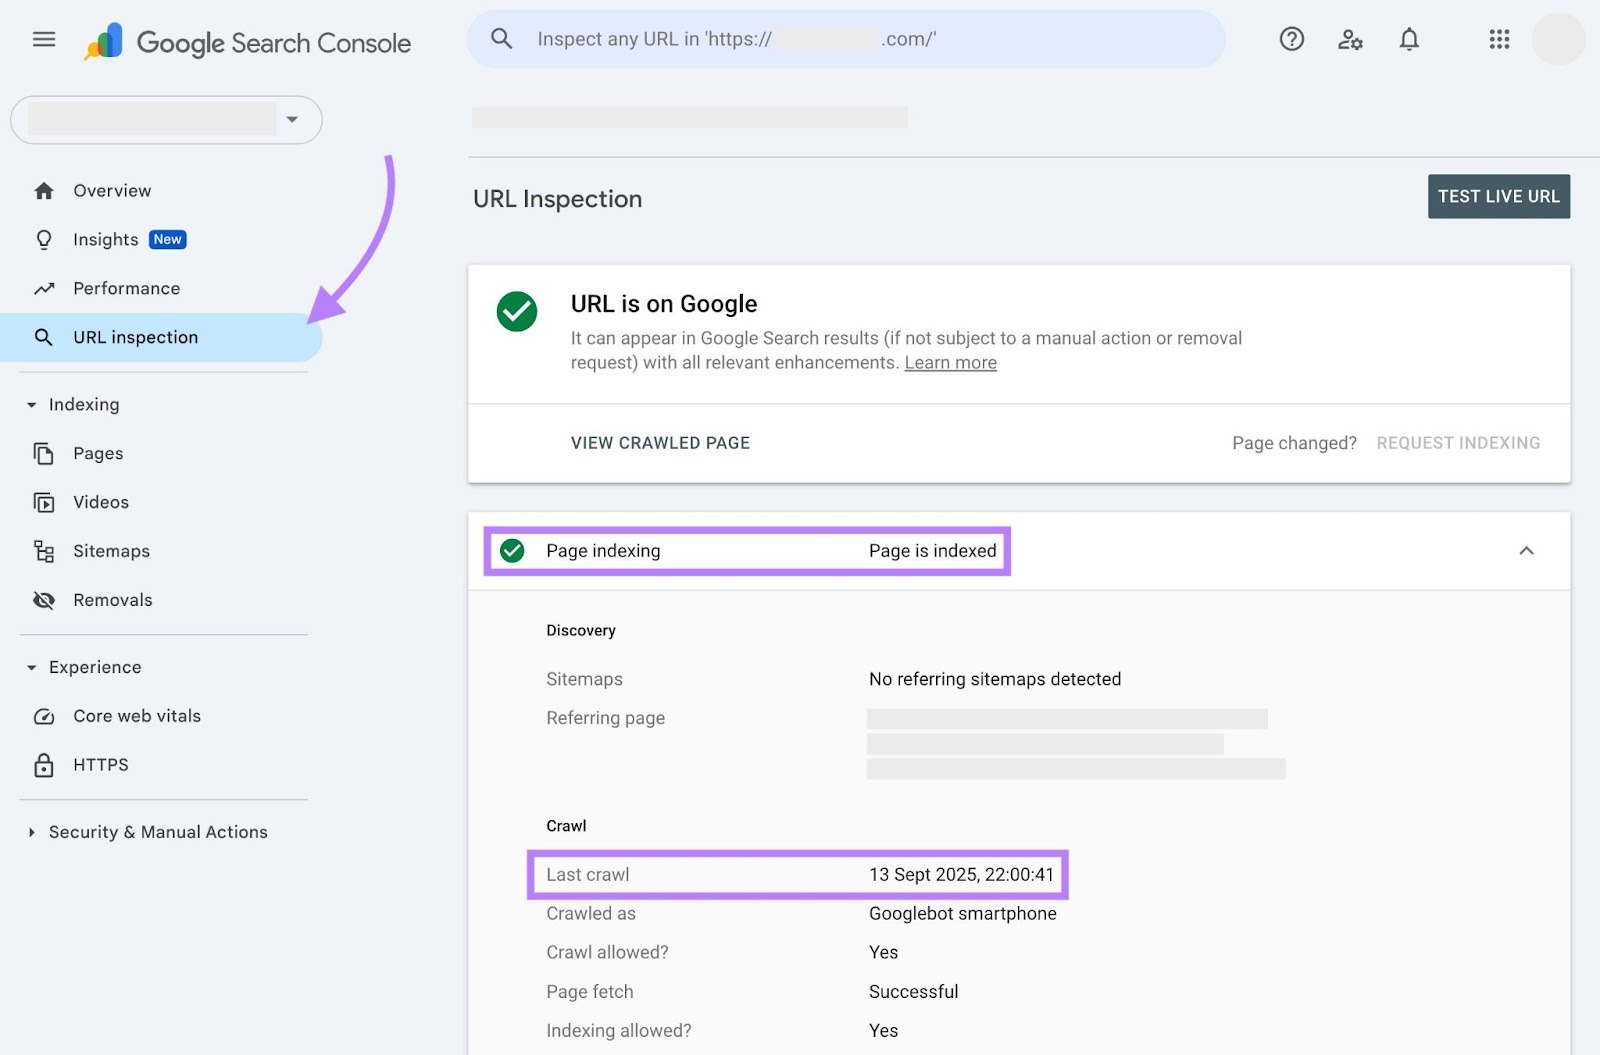Image resolution: width=1600 pixels, height=1055 pixels.
Task: Click the HTTPS lock icon
Action: 44,765
